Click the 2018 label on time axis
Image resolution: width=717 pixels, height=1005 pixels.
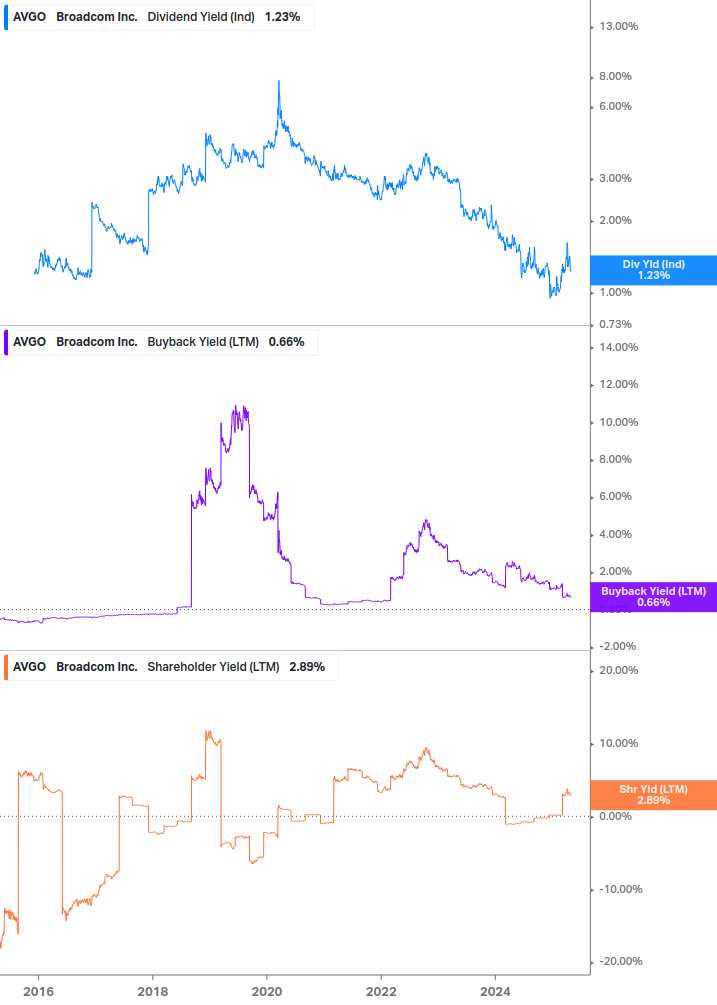(x=152, y=992)
